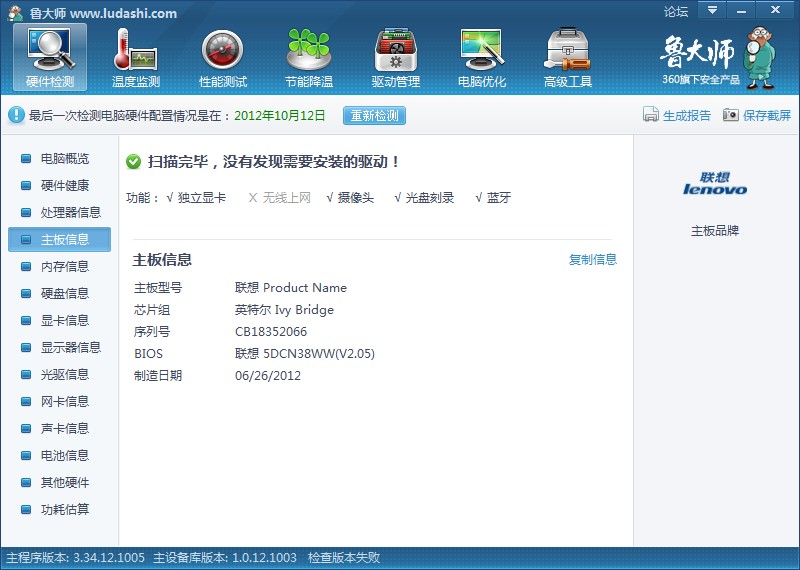
Task: Click the 复制信息 copy info link
Action: [593, 259]
